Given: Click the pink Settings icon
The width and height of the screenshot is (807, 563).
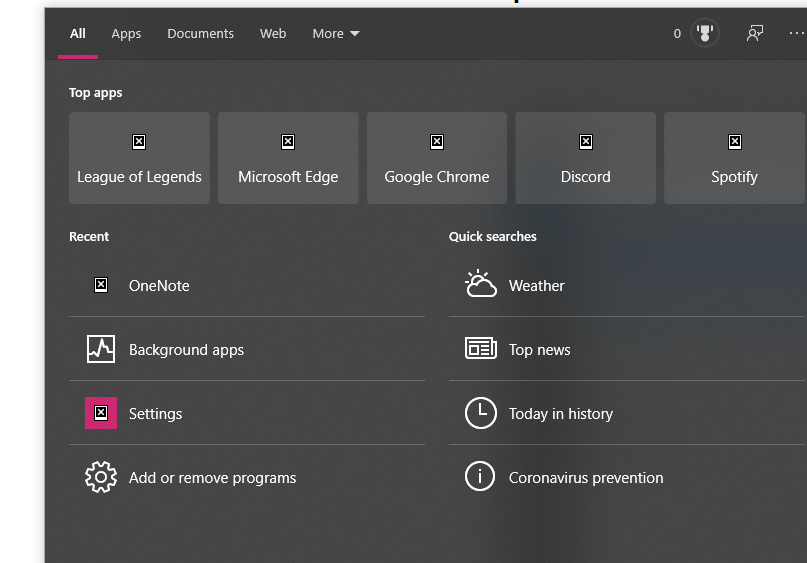Looking at the screenshot, I should tap(101, 413).
